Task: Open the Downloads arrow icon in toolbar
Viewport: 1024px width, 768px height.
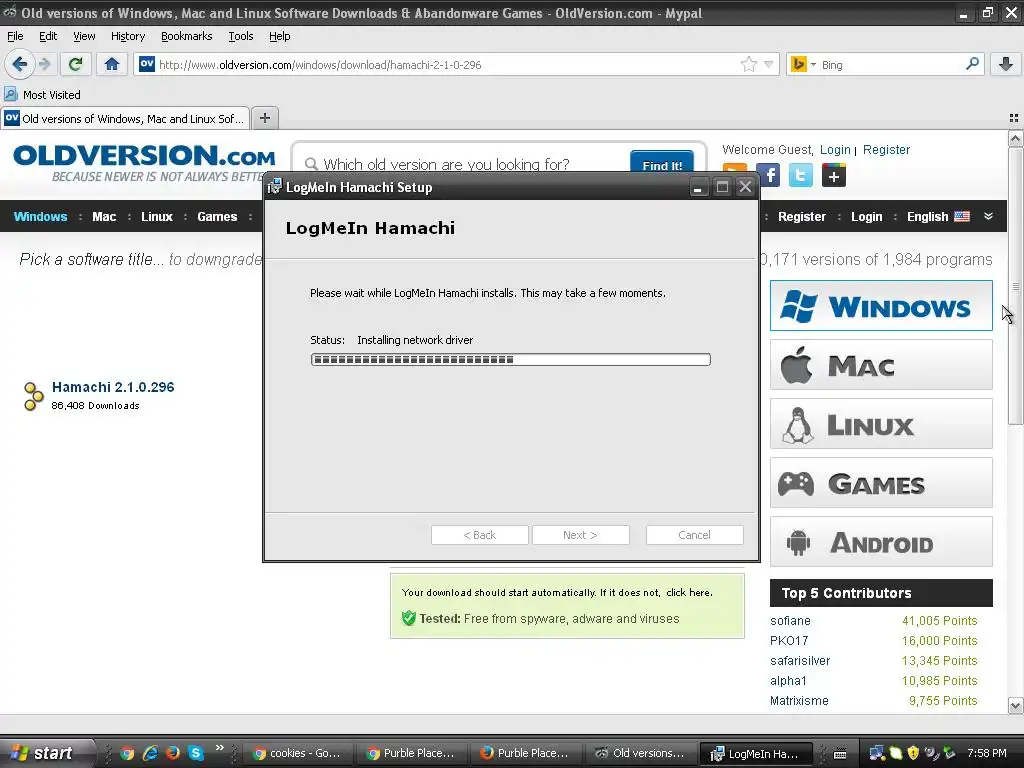Action: tap(1005, 64)
